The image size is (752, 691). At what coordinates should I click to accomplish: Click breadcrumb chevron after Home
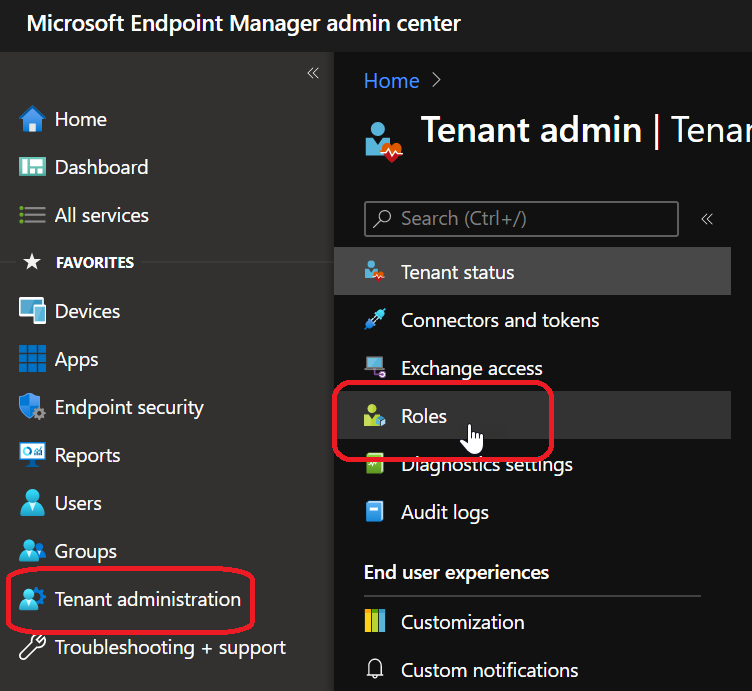(436, 80)
